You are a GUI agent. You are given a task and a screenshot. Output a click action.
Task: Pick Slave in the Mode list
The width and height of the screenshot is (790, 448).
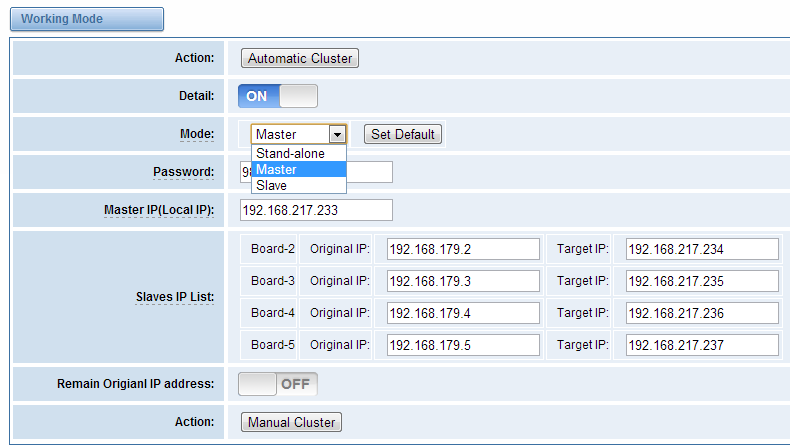(298, 185)
